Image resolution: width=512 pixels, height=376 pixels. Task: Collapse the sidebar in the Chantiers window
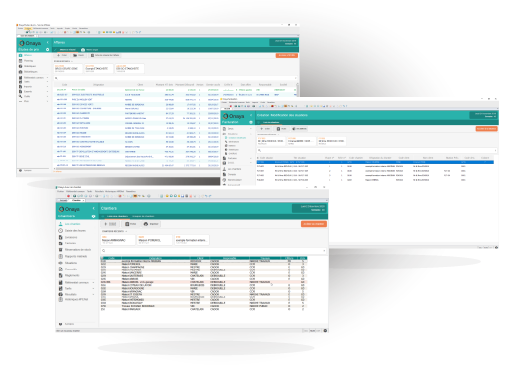[94, 208]
